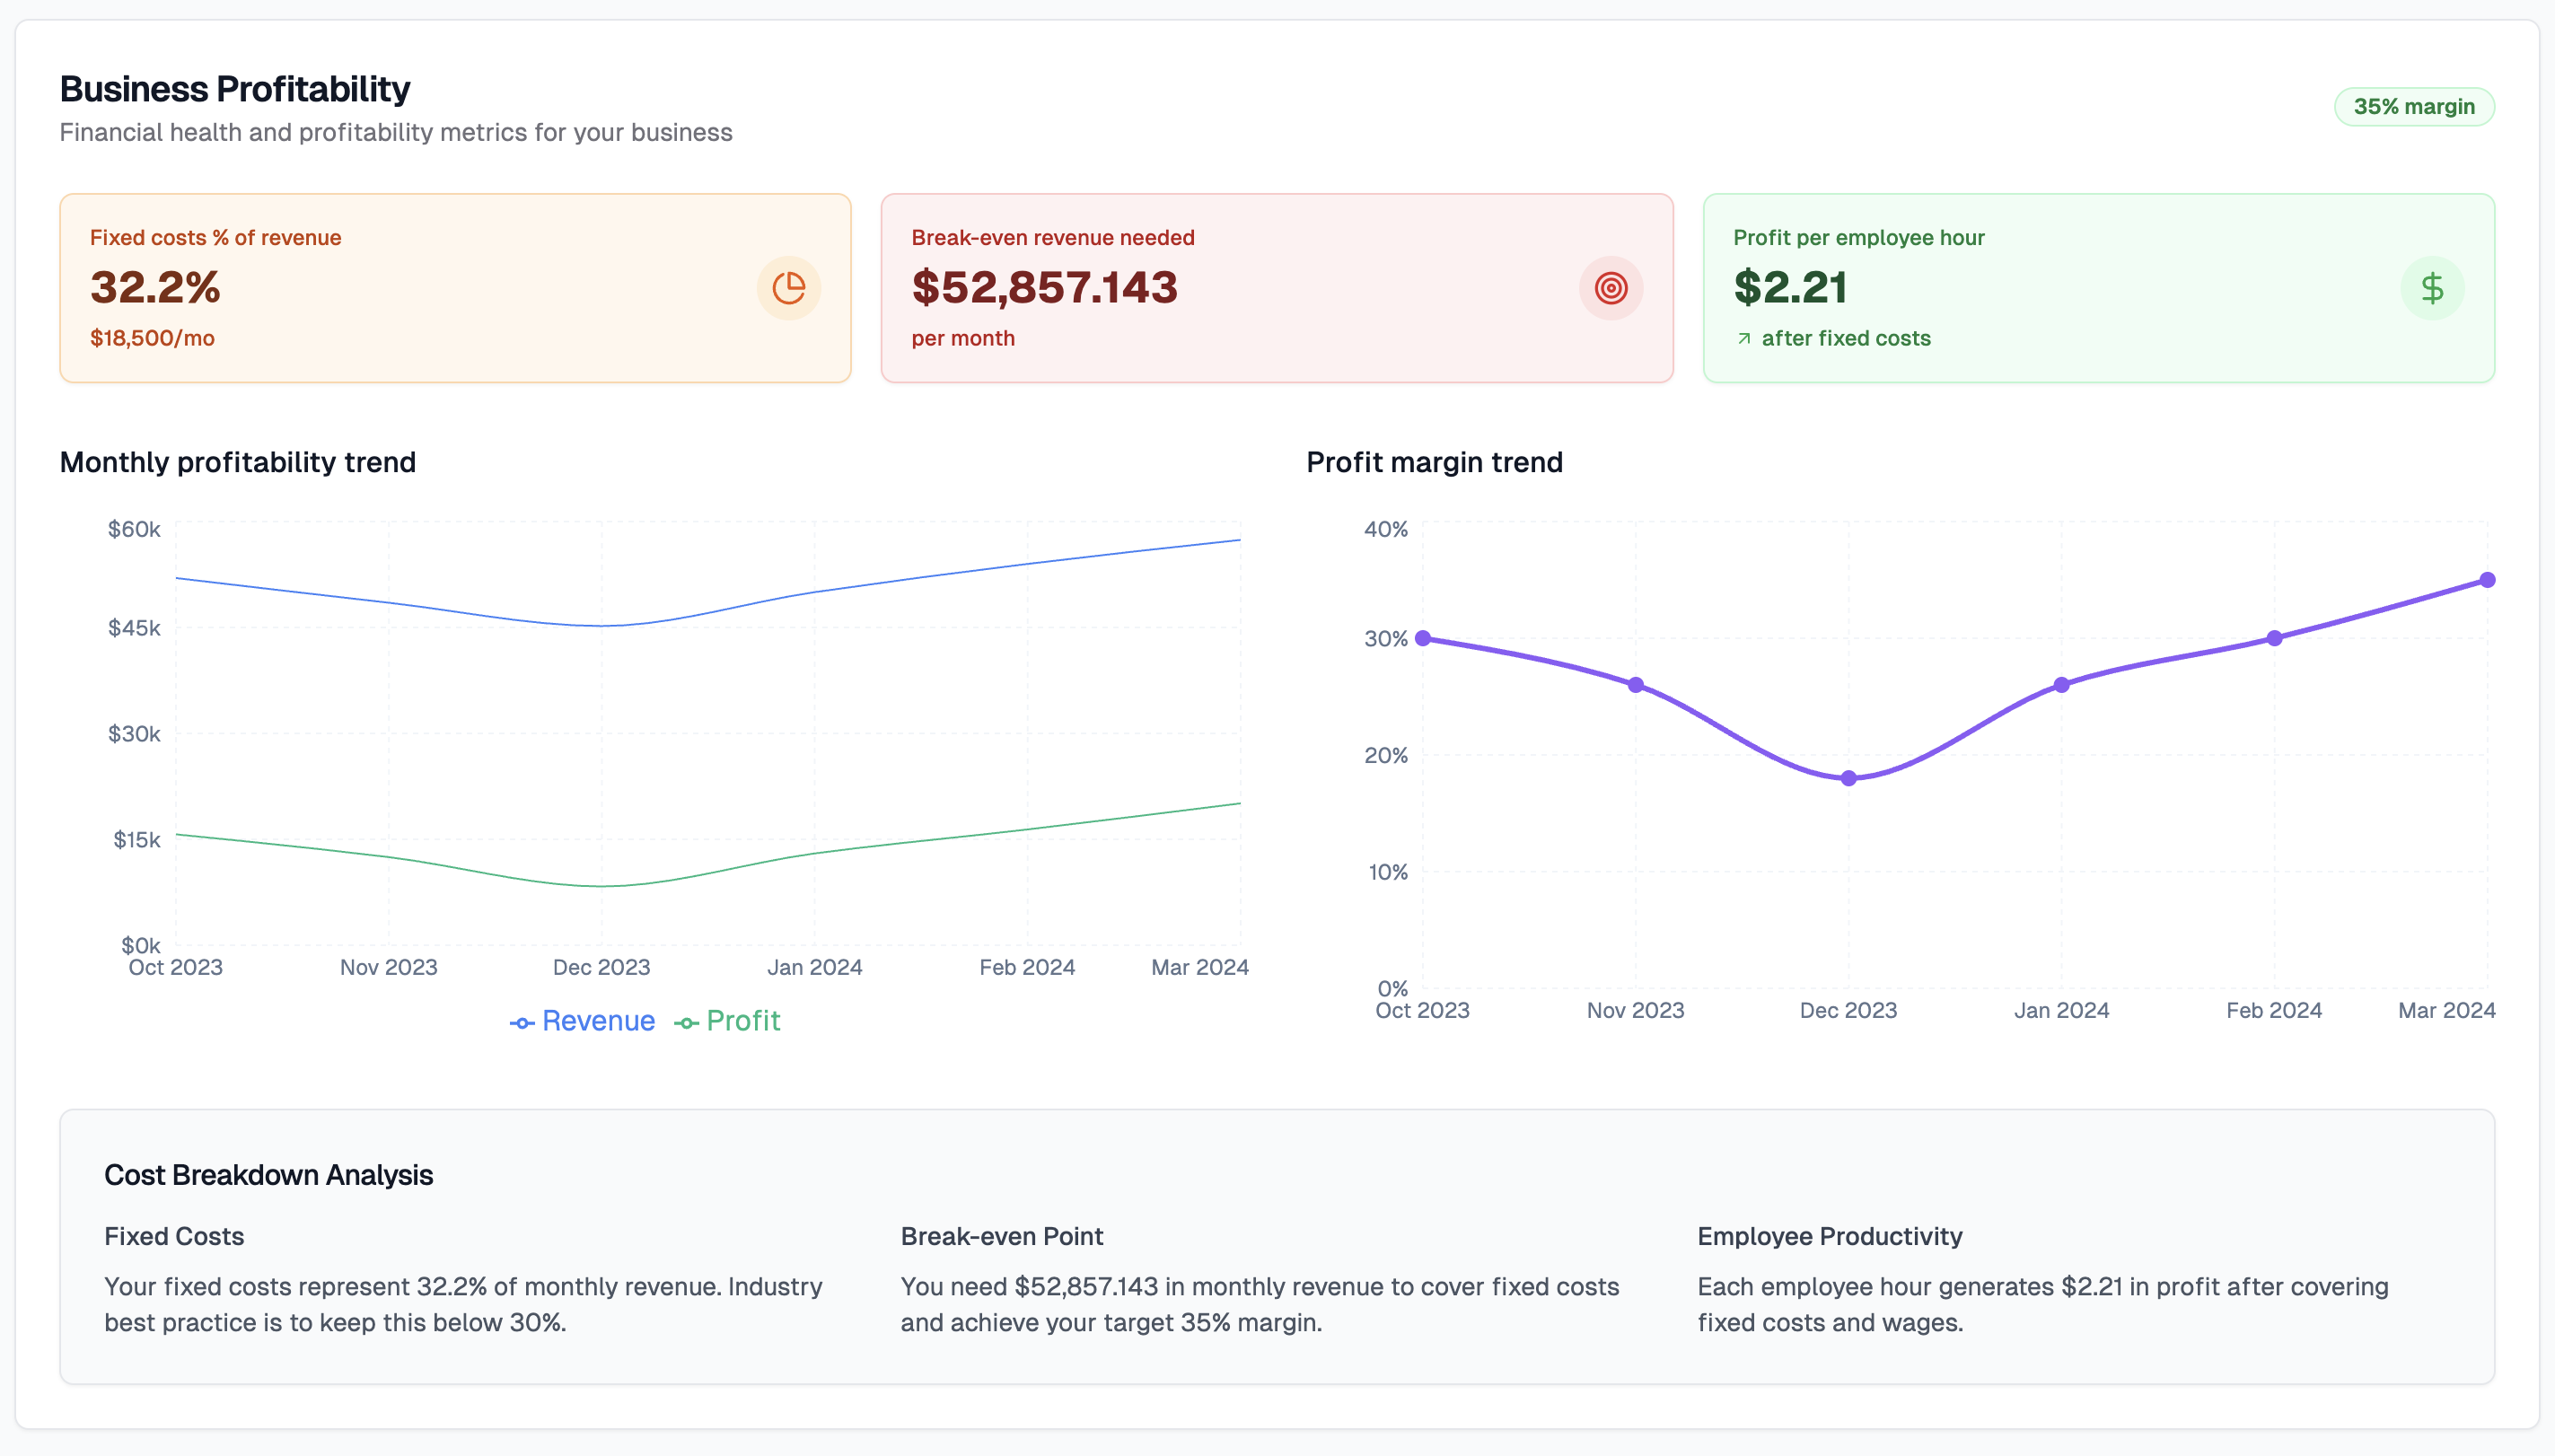Screen dimensions: 2555x1456
Task: Click the Profit legend circle icon
Action: point(685,1021)
